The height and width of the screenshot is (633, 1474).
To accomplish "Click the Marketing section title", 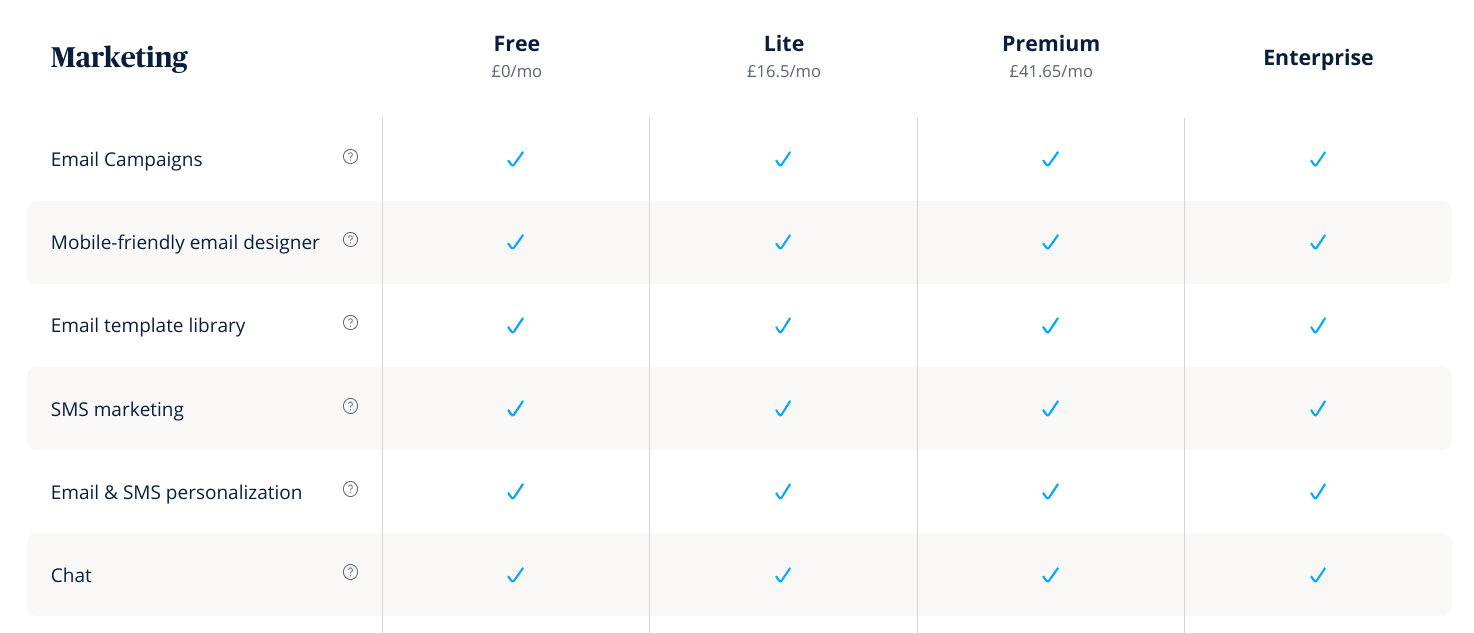I will [119, 58].
